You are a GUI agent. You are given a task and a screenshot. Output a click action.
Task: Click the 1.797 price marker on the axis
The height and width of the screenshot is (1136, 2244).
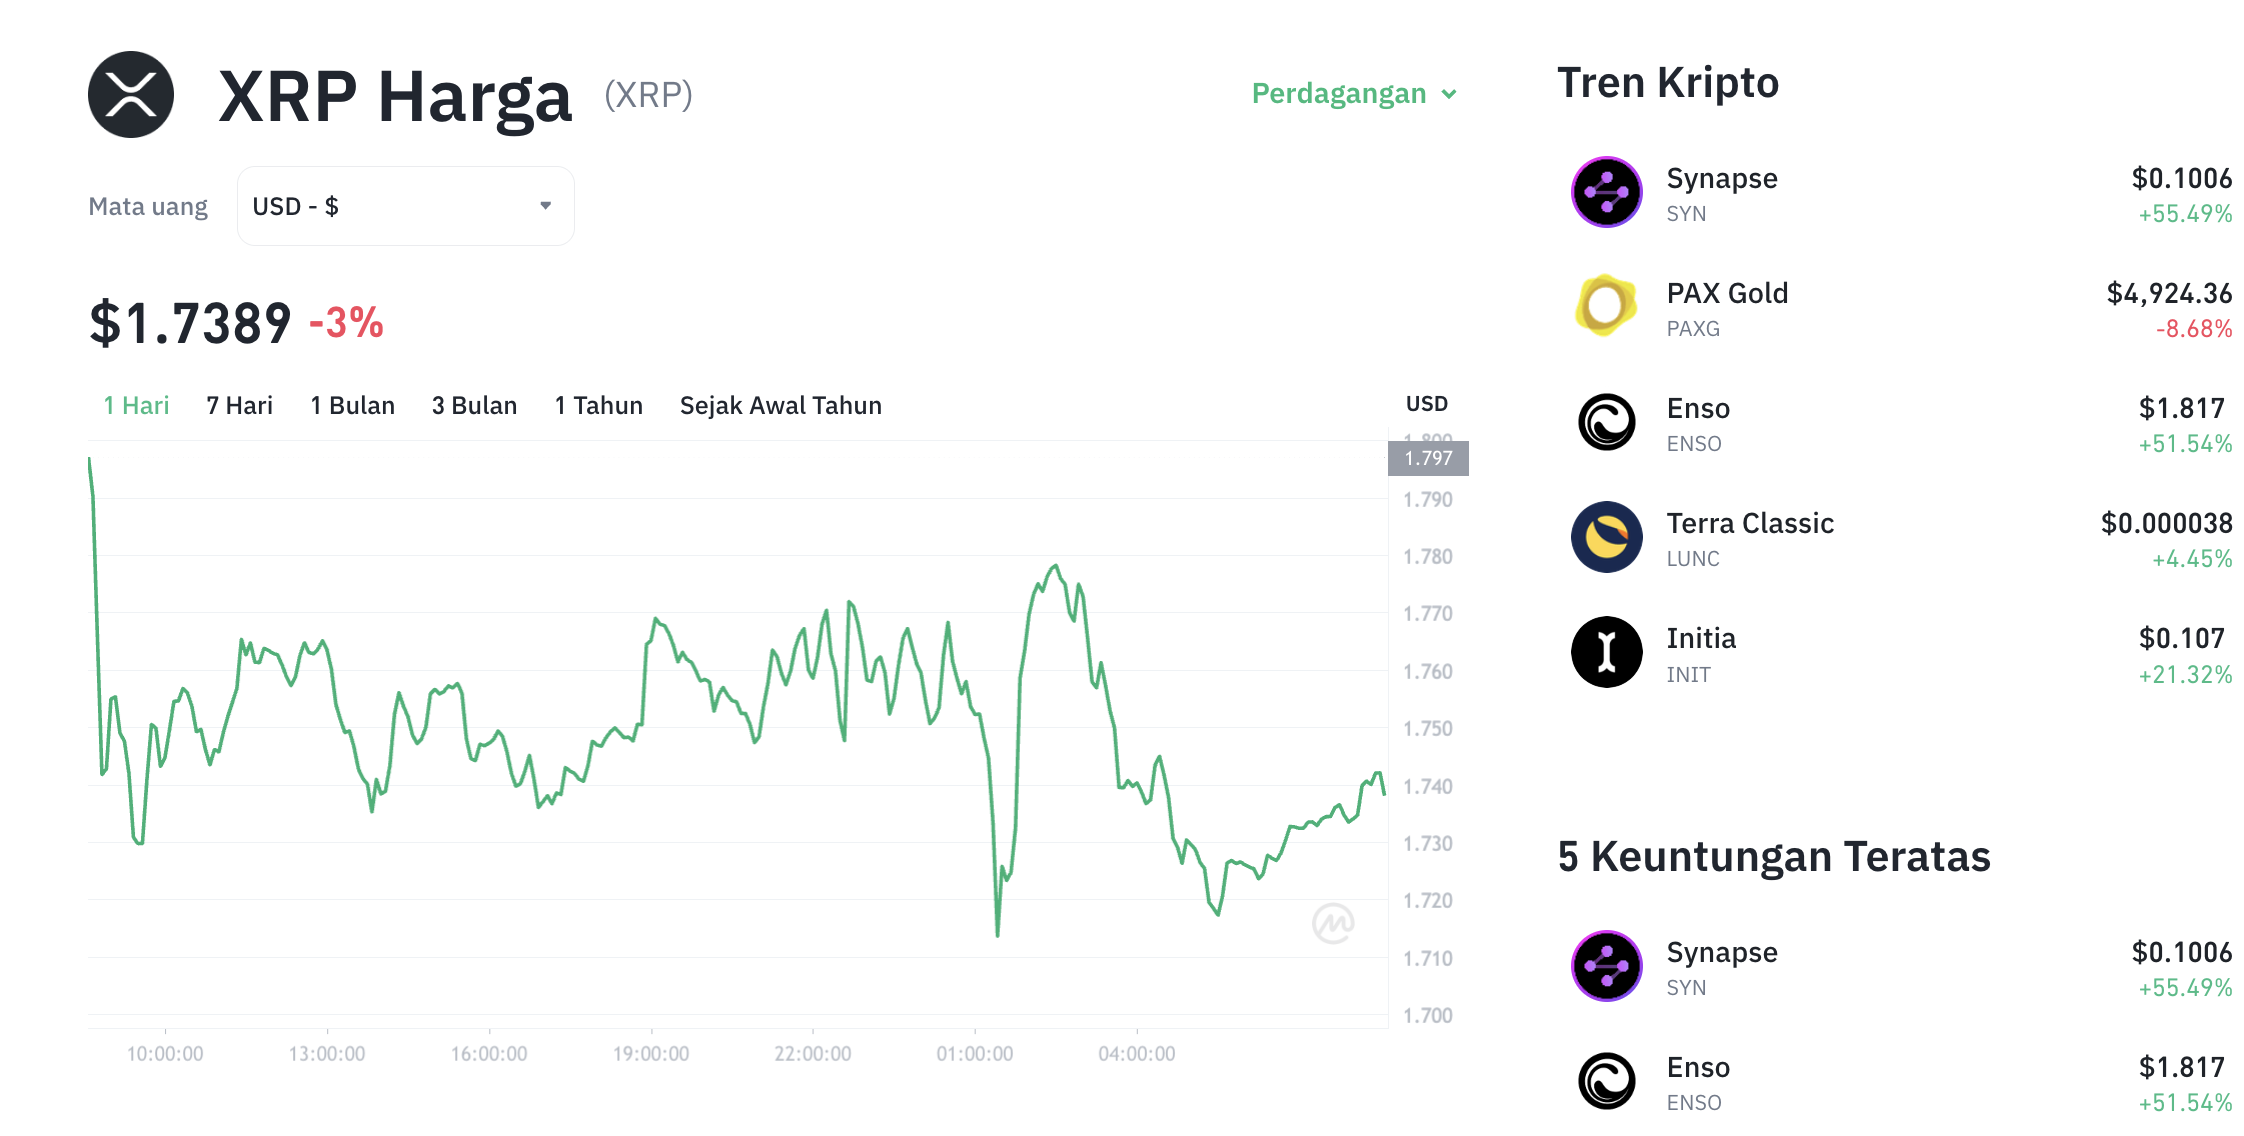pos(1428,458)
